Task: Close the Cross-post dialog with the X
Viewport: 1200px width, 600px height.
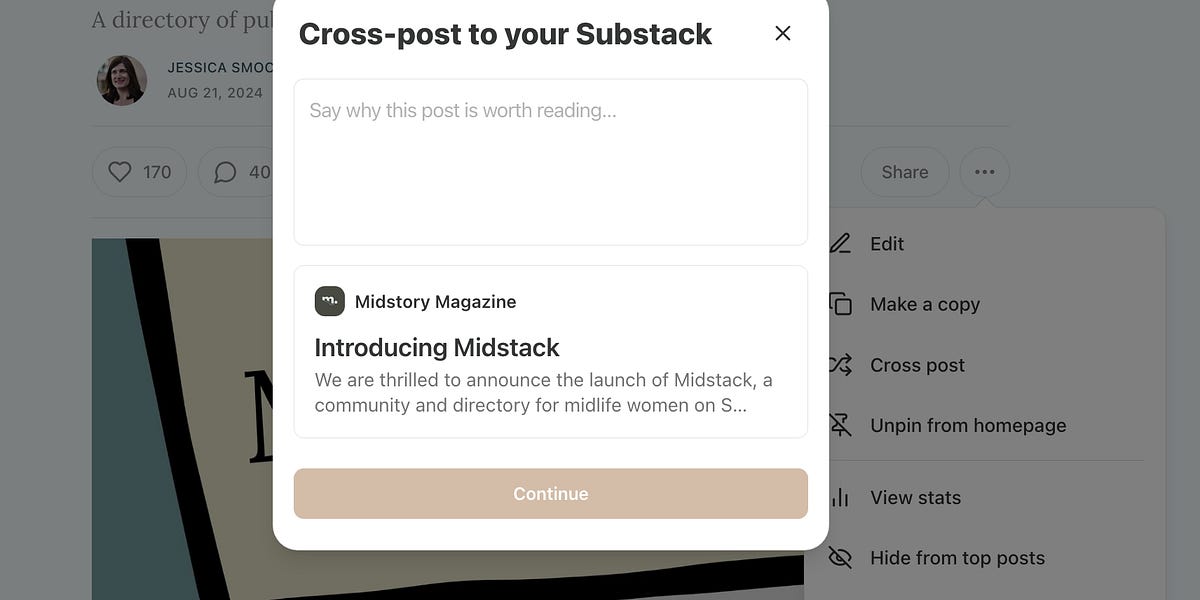Action: pos(782,33)
